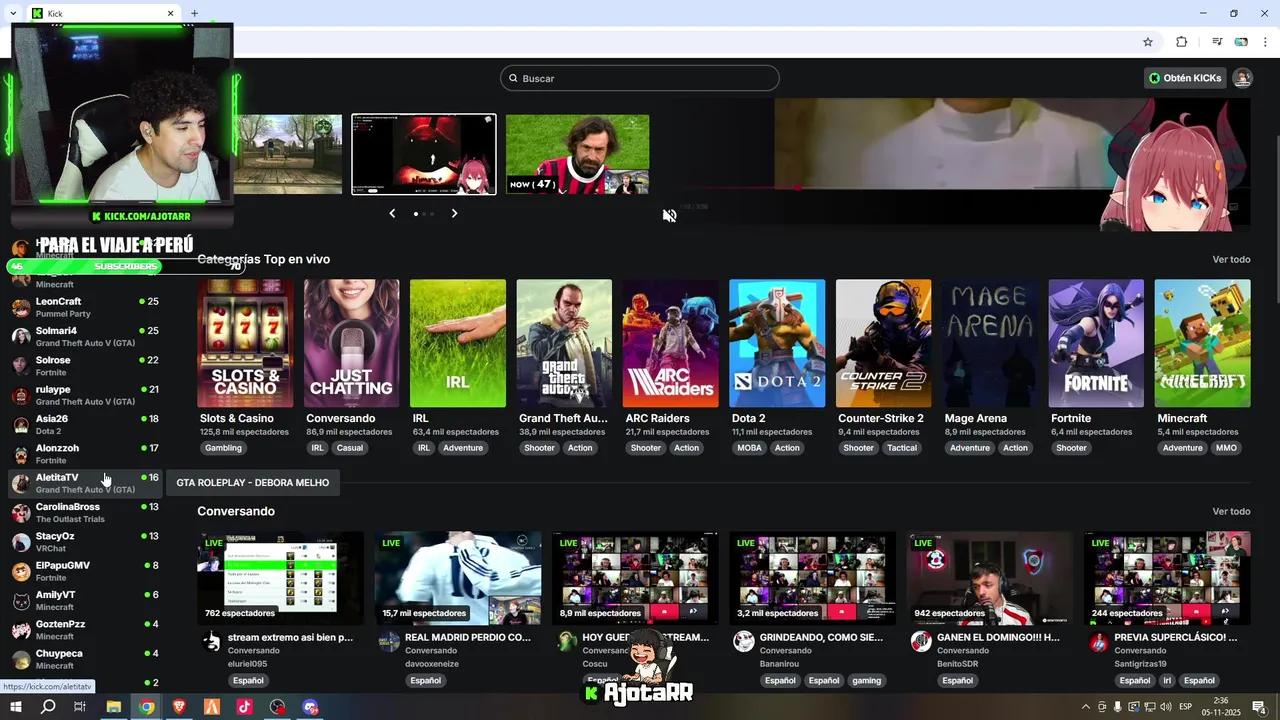Open ElPapuGMV channel in sidebar

pos(85,571)
